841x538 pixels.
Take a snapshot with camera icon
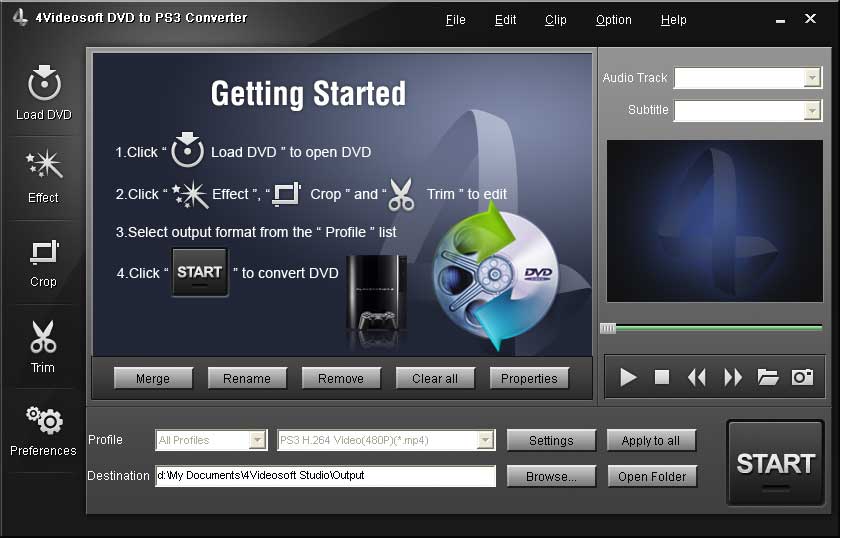pos(802,377)
